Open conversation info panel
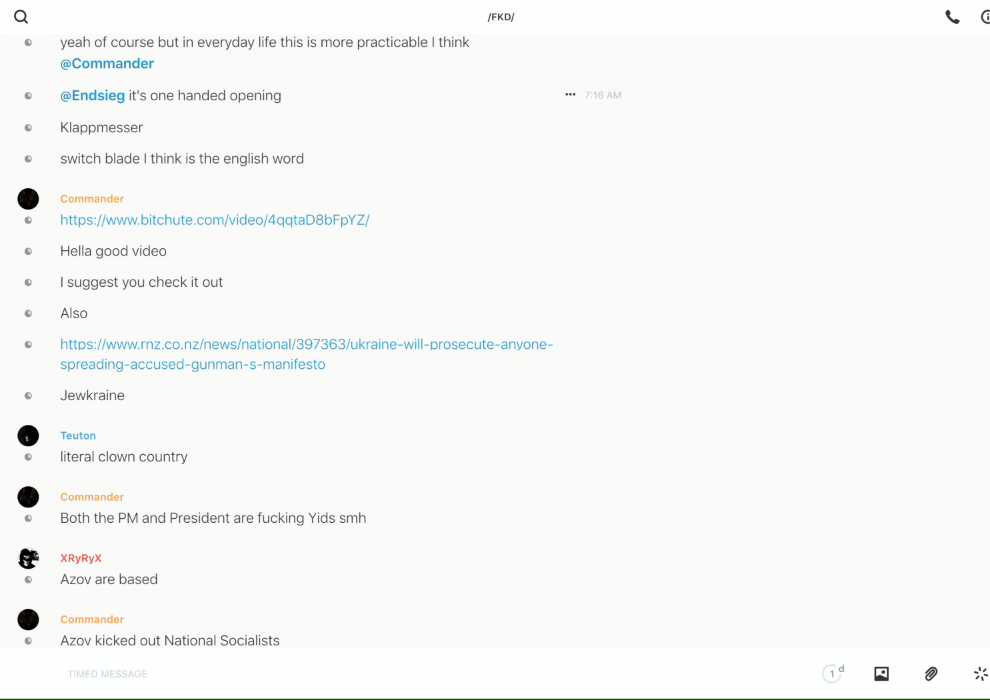Viewport: 990px width, 700px height. (984, 17)
